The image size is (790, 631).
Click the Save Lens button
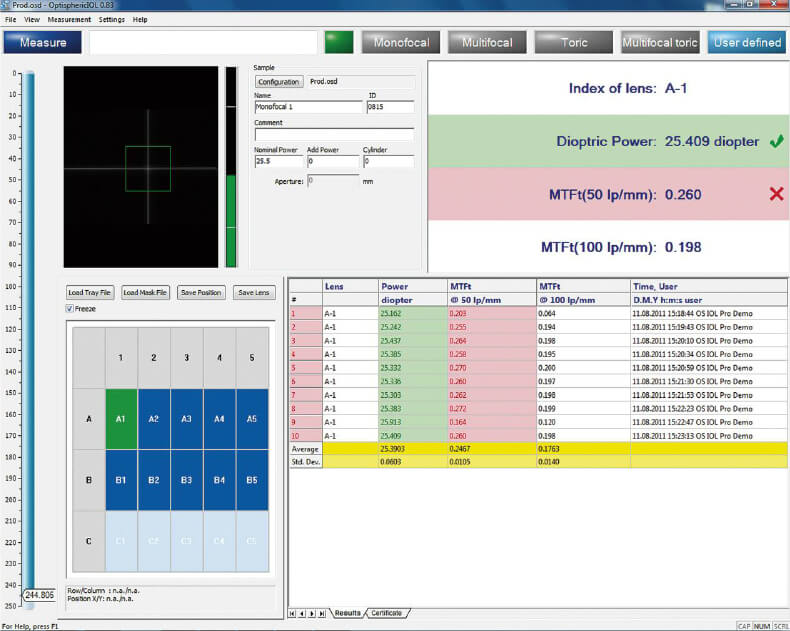pyautogui.click(x=254, y=293)
